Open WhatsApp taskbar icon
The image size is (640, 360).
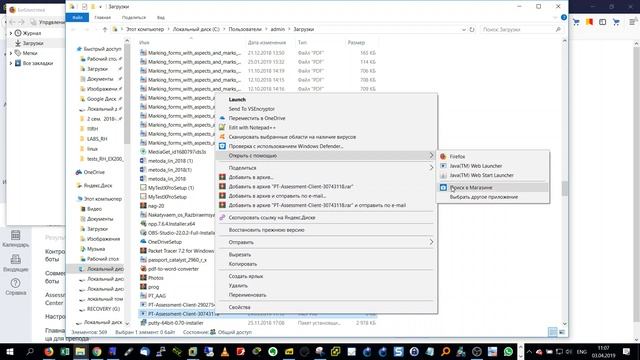508,351
